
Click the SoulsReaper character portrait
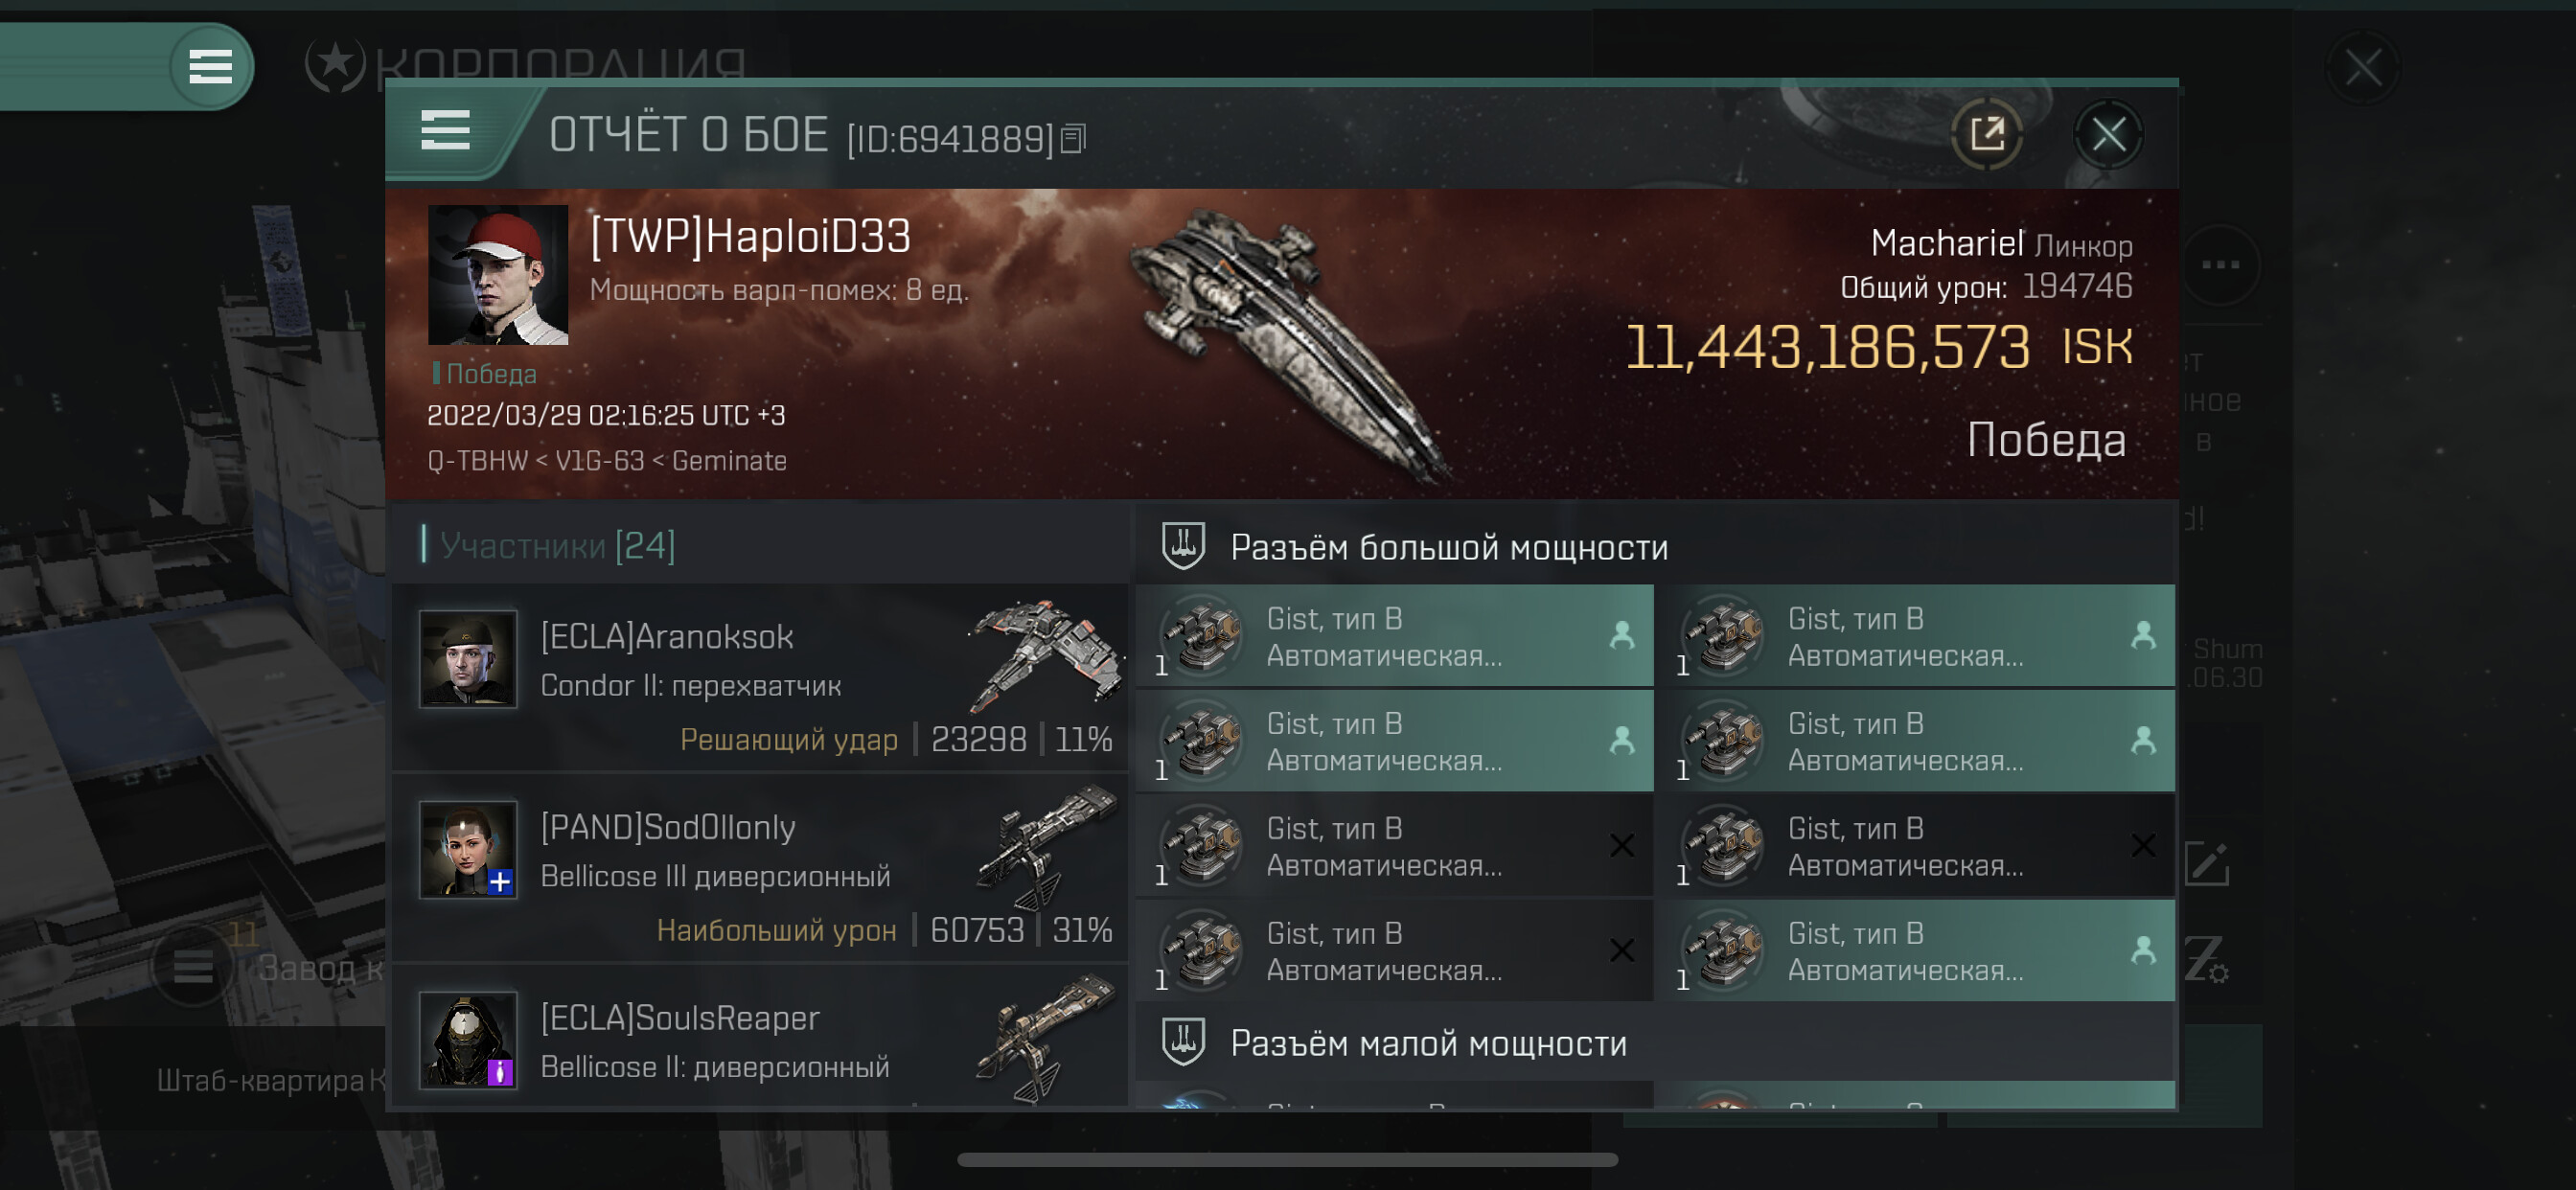467,1040
